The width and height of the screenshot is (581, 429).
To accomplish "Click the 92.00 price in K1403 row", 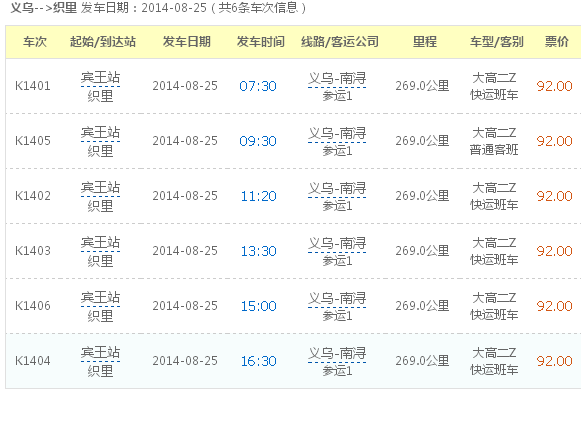I will click(554, 251).
